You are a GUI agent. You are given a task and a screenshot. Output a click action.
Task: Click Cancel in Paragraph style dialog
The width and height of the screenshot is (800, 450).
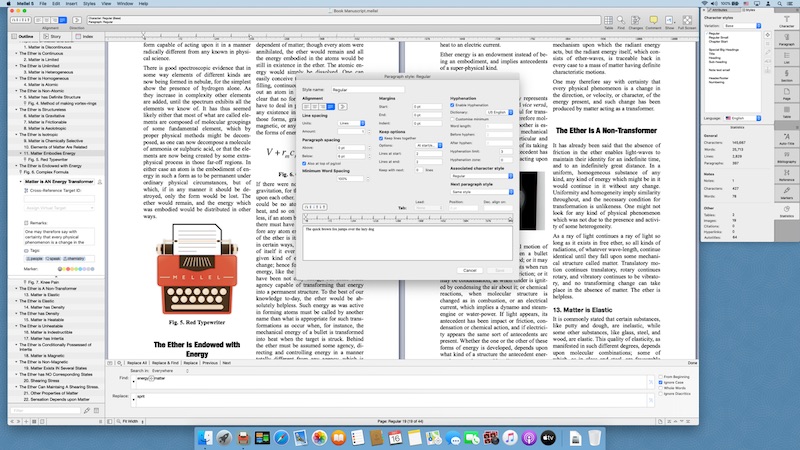(x=469, y=270)
